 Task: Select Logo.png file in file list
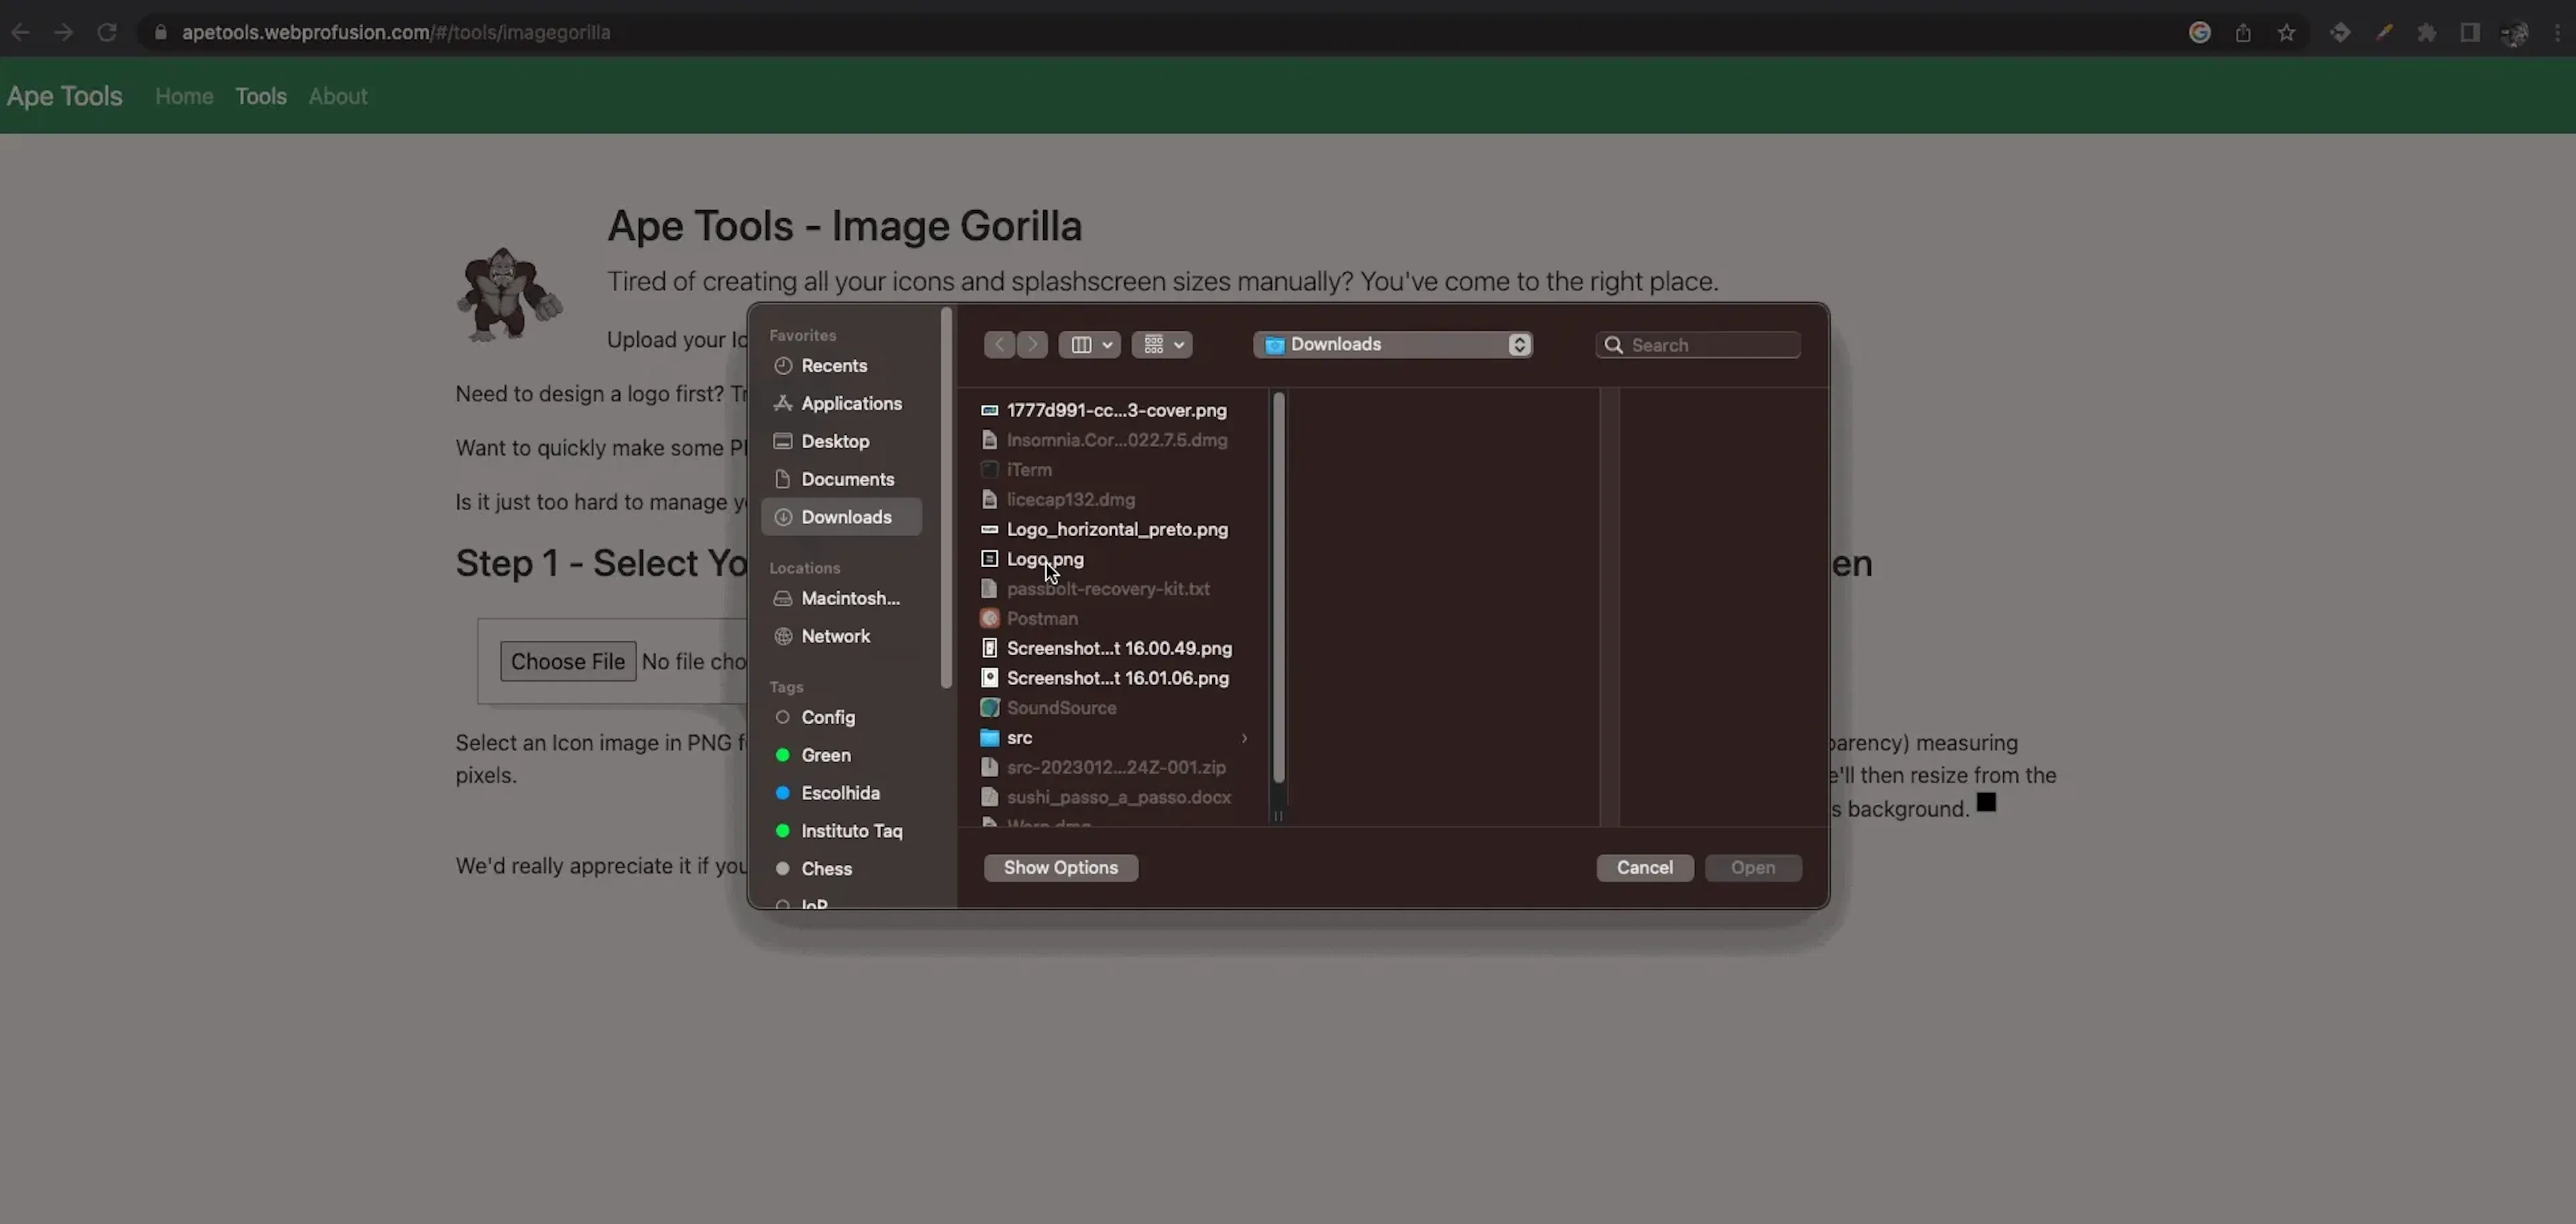pos(1045,558)
